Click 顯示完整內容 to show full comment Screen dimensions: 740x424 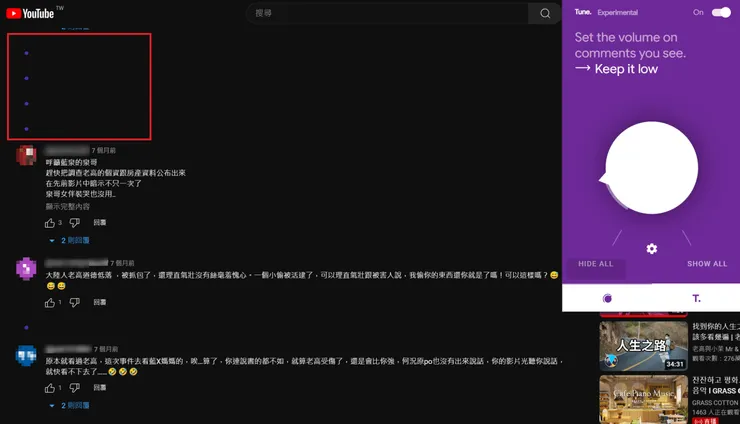(67, 206)
